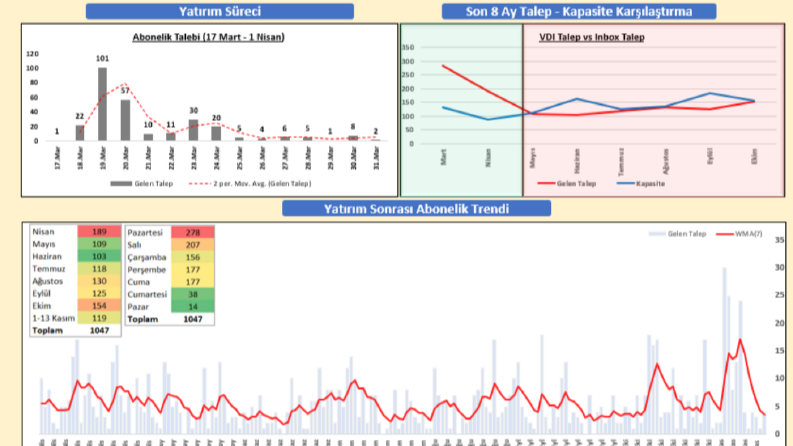Select the Mayıs value 109 cell

coord(99,244)
